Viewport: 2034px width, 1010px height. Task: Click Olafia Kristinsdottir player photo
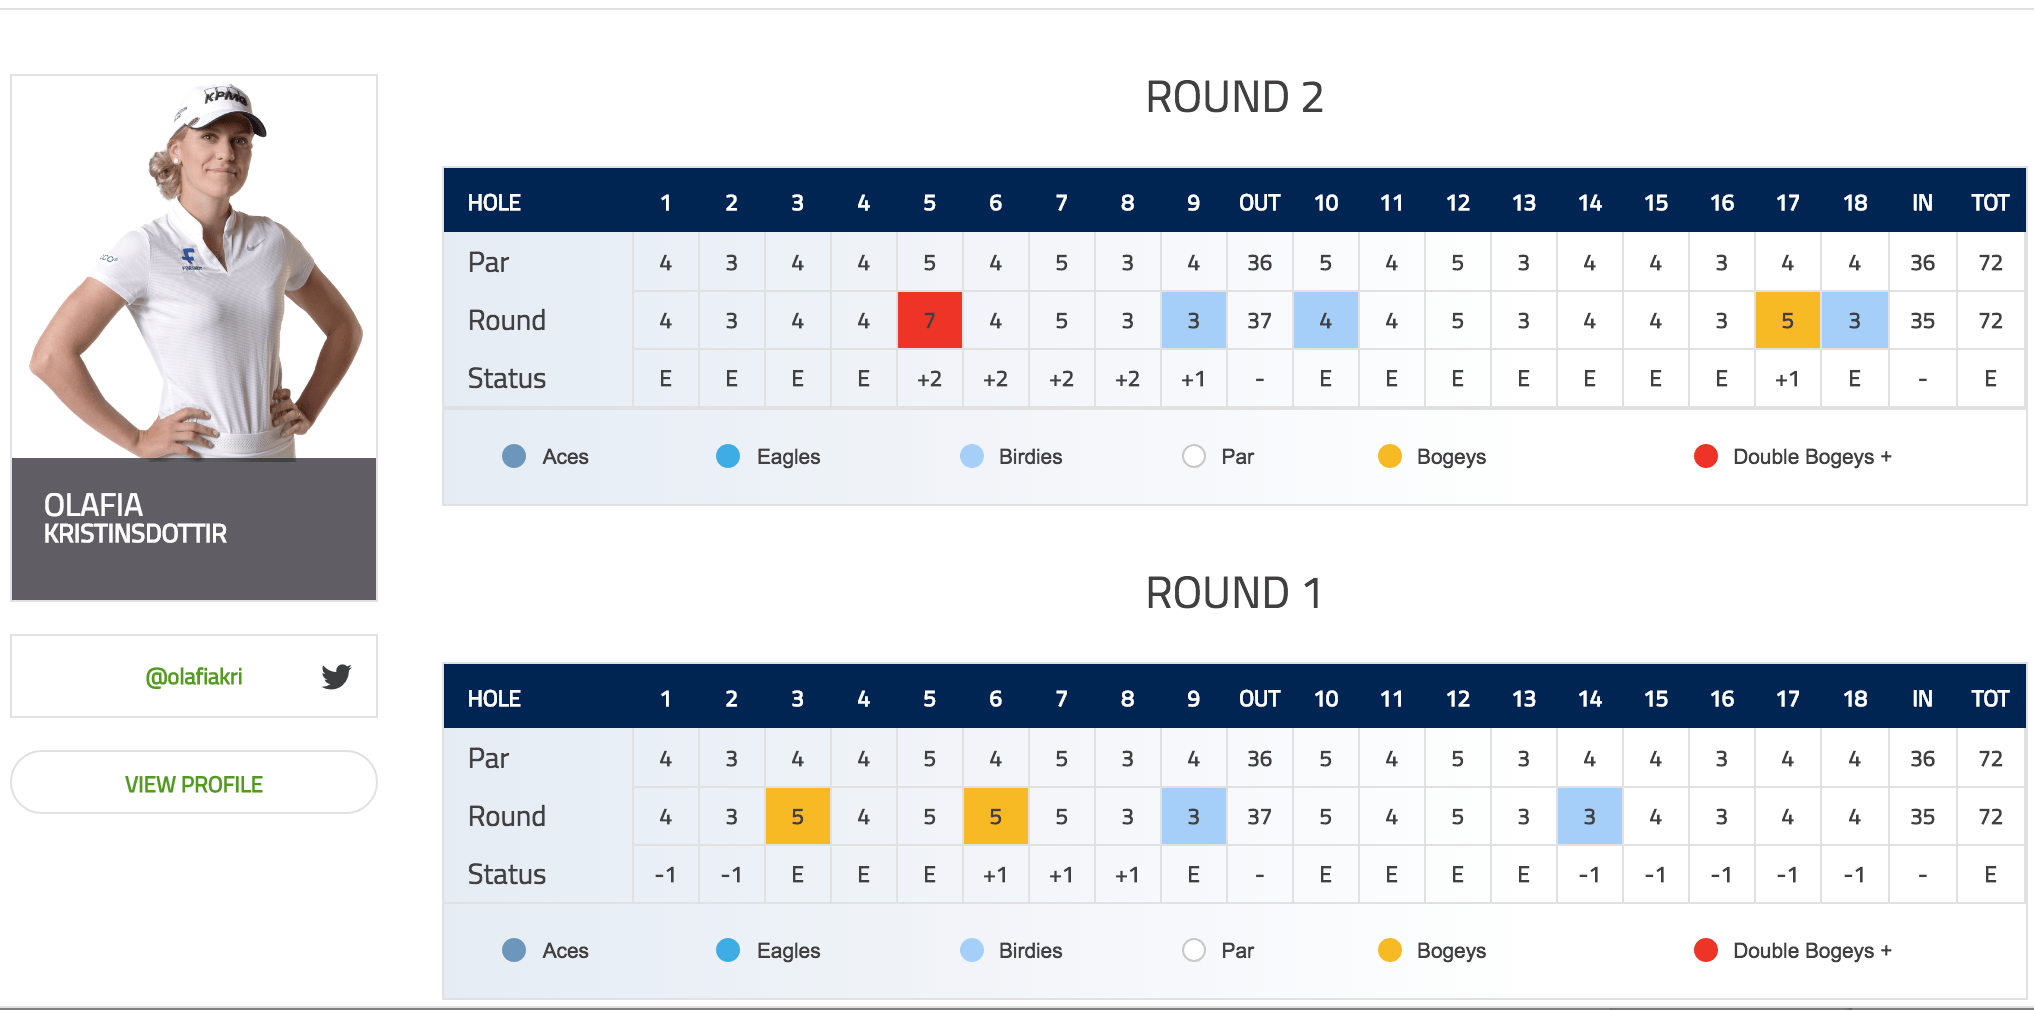pos(194,267)
